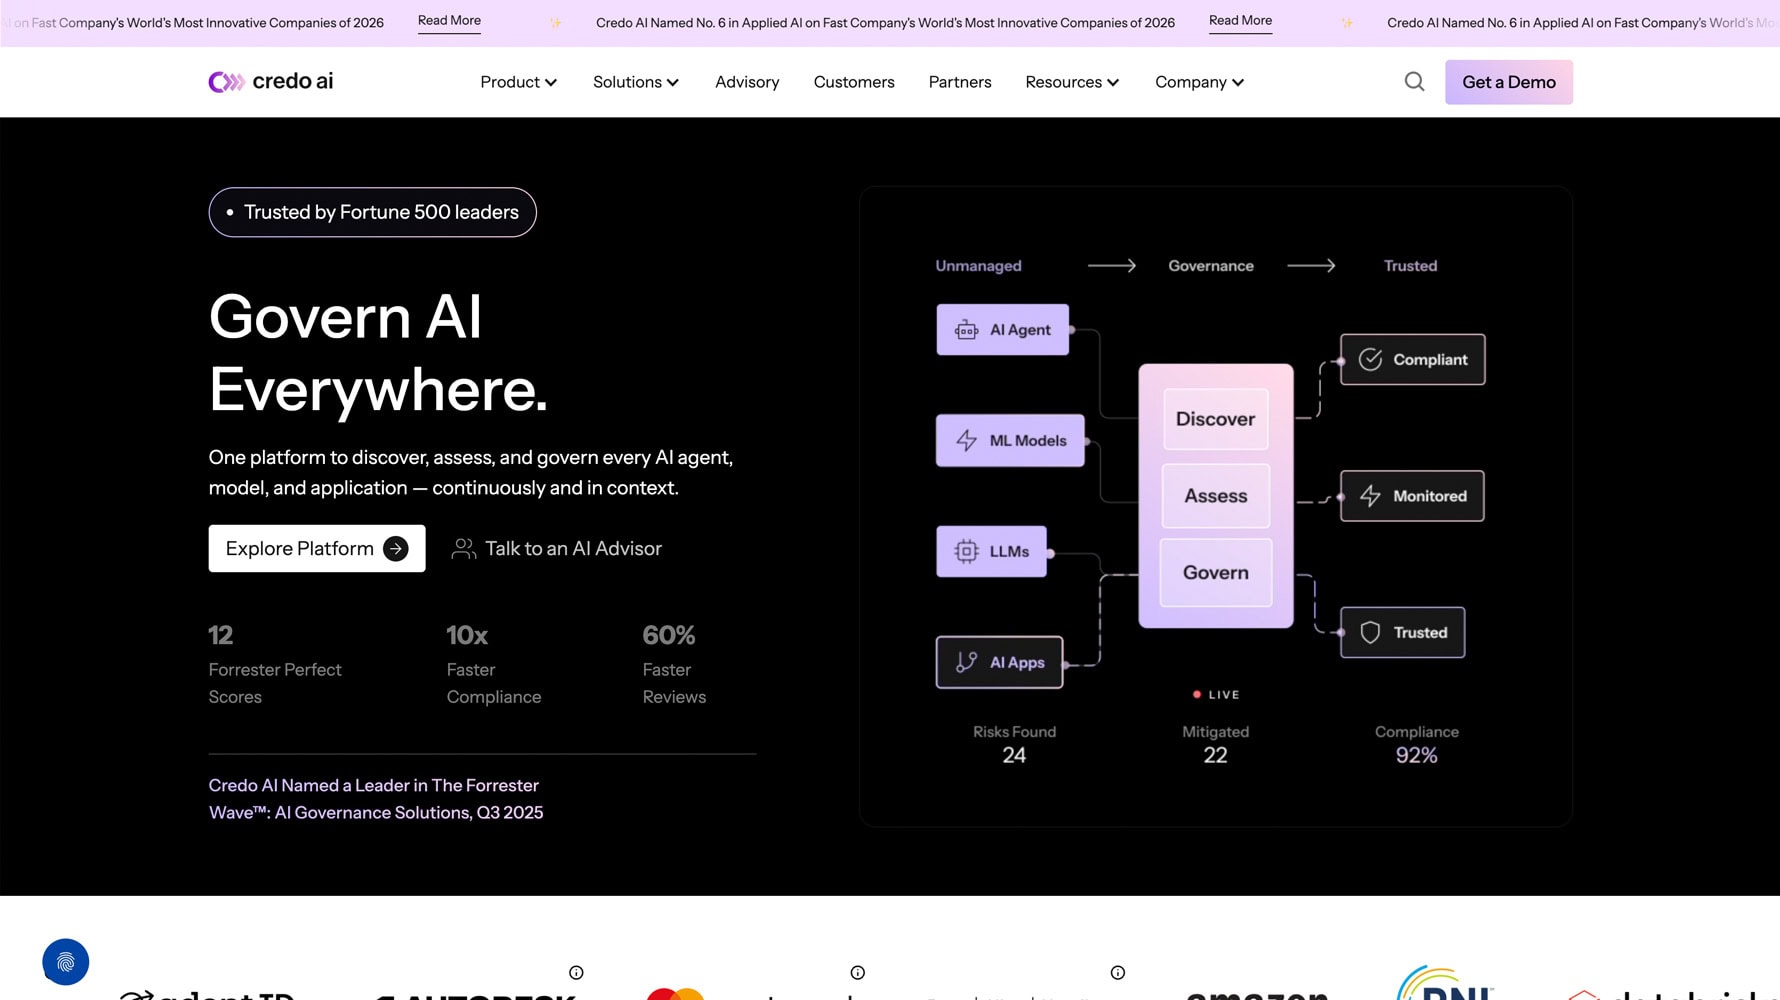The image size is (1780, 1000).
Task: Click the Mastercard logo in the customer strip
Action: (675, 993)
